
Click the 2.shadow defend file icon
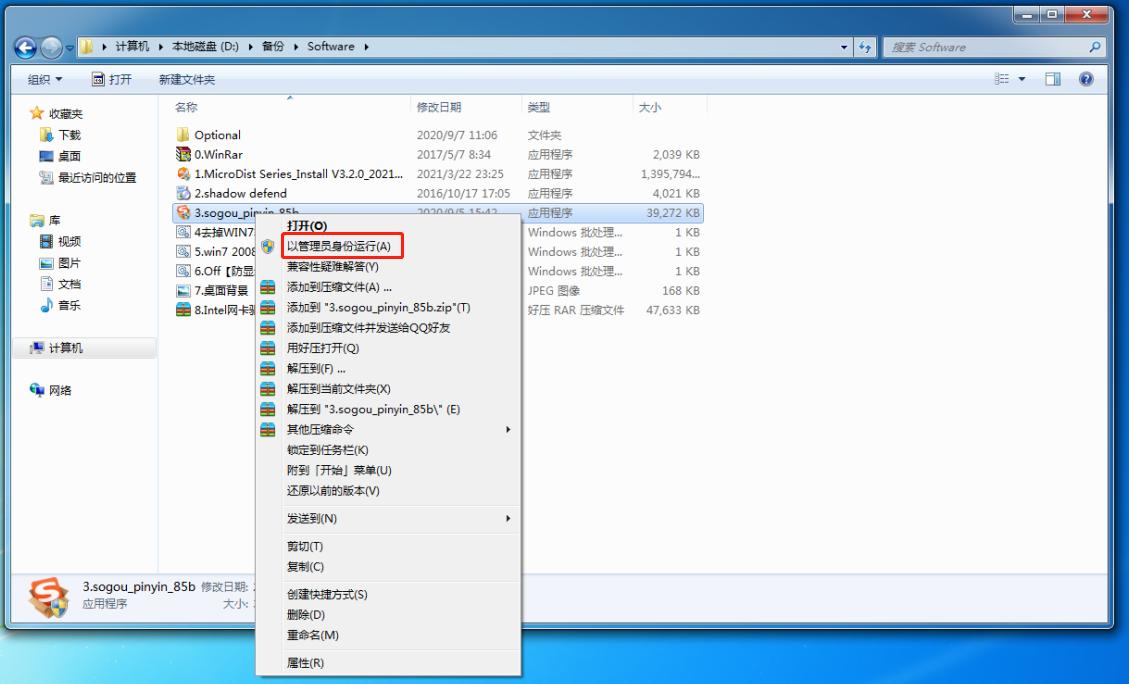point(183,193)
